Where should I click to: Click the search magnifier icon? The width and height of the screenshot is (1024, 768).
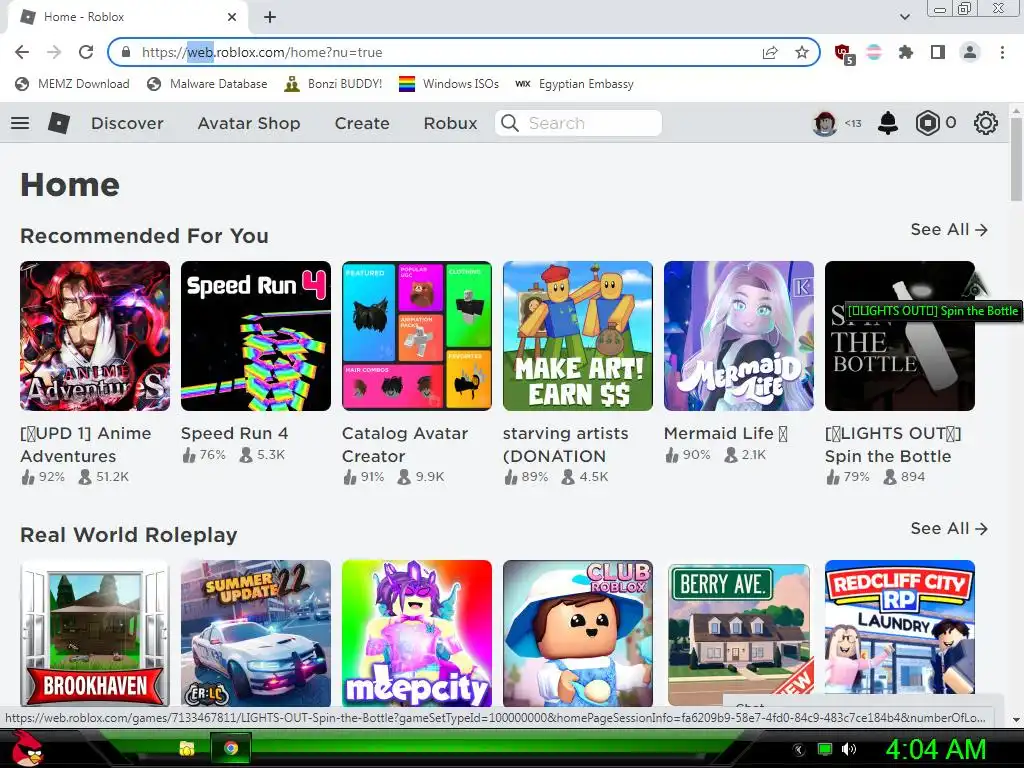coord(510,123)
